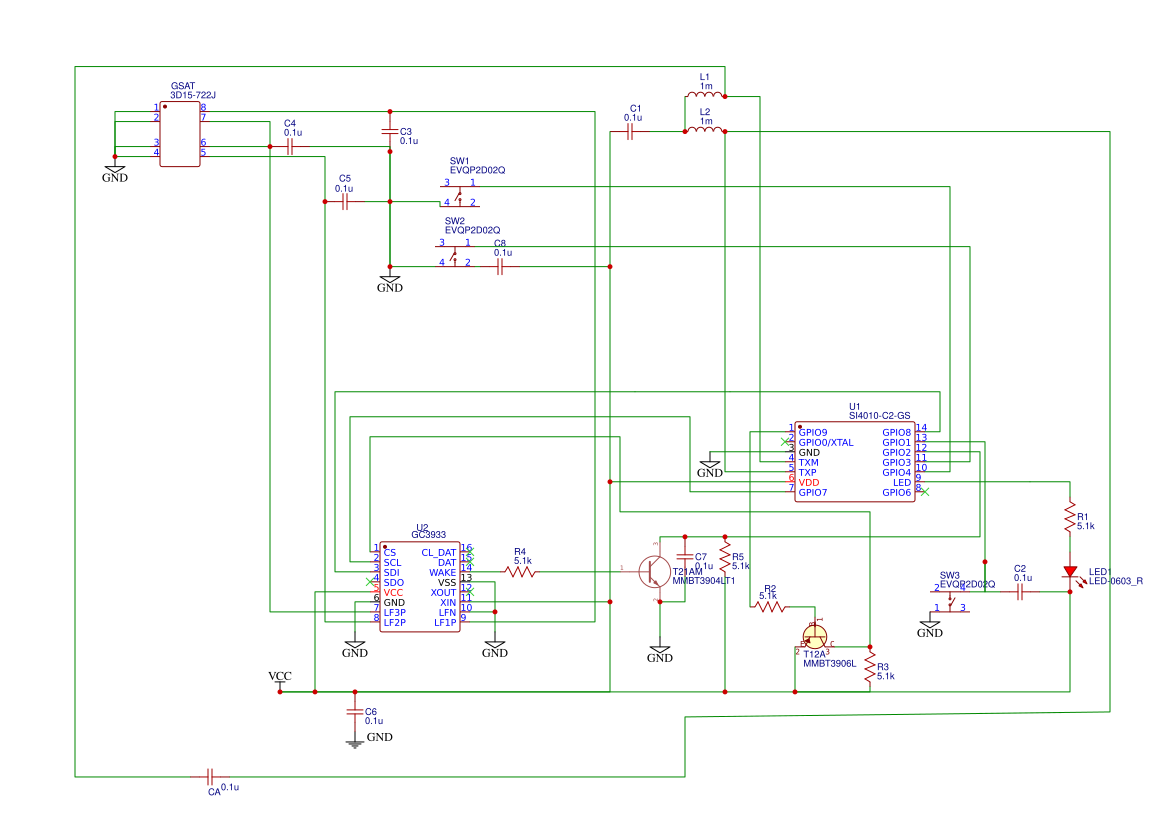The width and height of the screenshot is (1169, 829).
Task: Click R4's '5.1k' value label
Action: click(523, 561)
